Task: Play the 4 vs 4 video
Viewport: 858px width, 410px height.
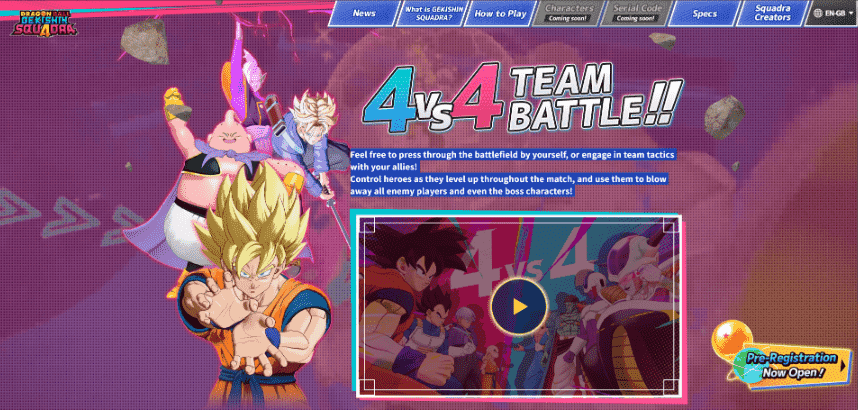Action: point(519,306)
